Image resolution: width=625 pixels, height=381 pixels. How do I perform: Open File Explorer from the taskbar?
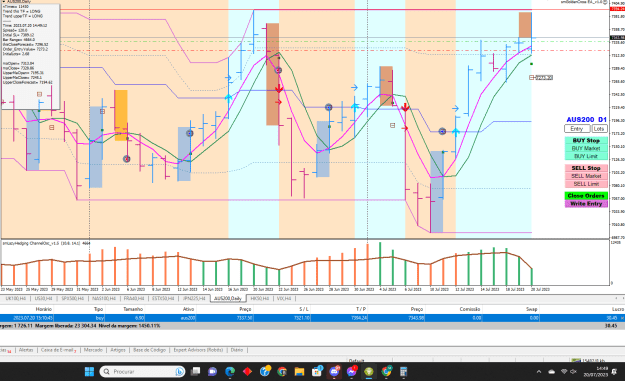[x=299, y=371]
